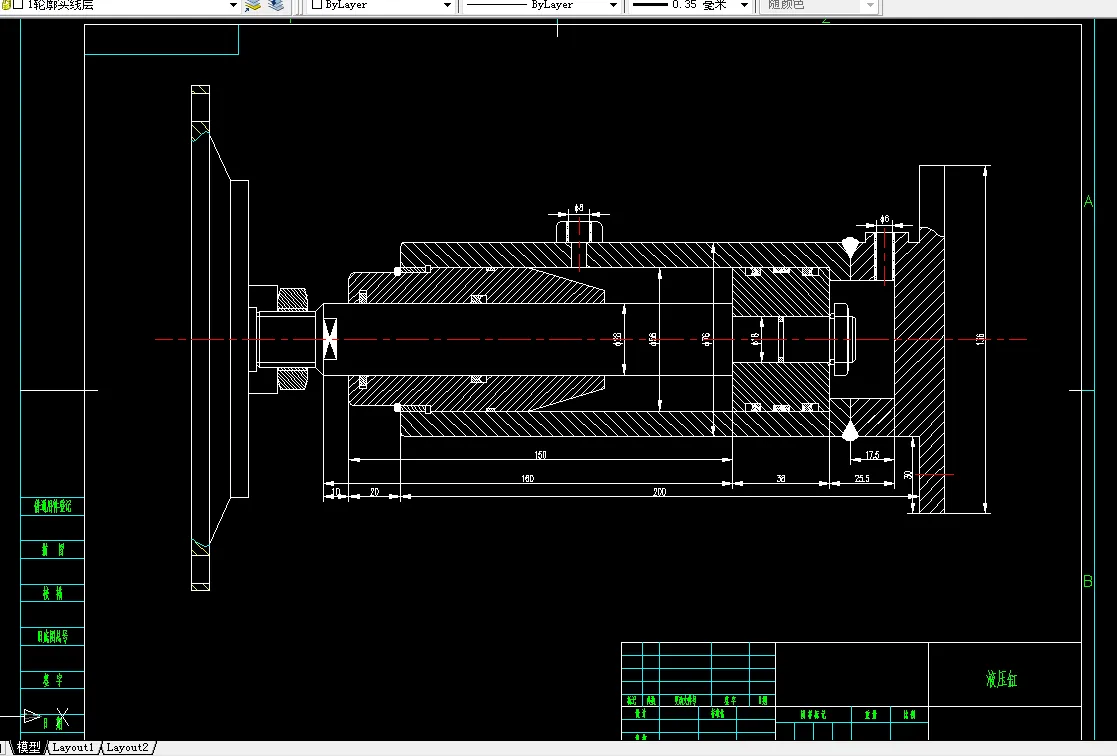Viewport: 1117px width, 756px height.
Task: Click the layer color square beside 轮廓实线层
Action: 19,4
